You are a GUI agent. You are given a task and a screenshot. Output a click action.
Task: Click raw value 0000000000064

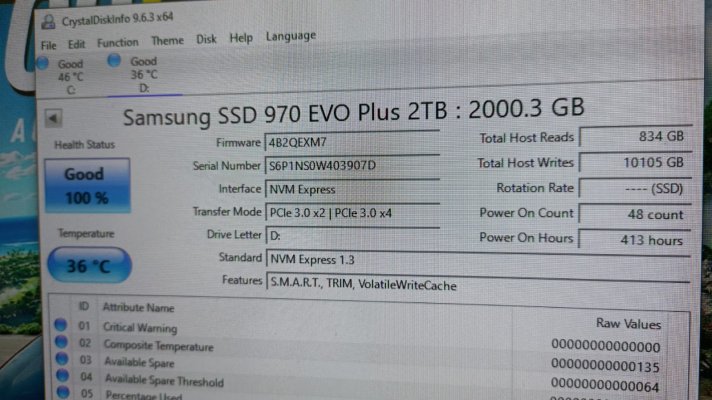(x=605, y=386)
